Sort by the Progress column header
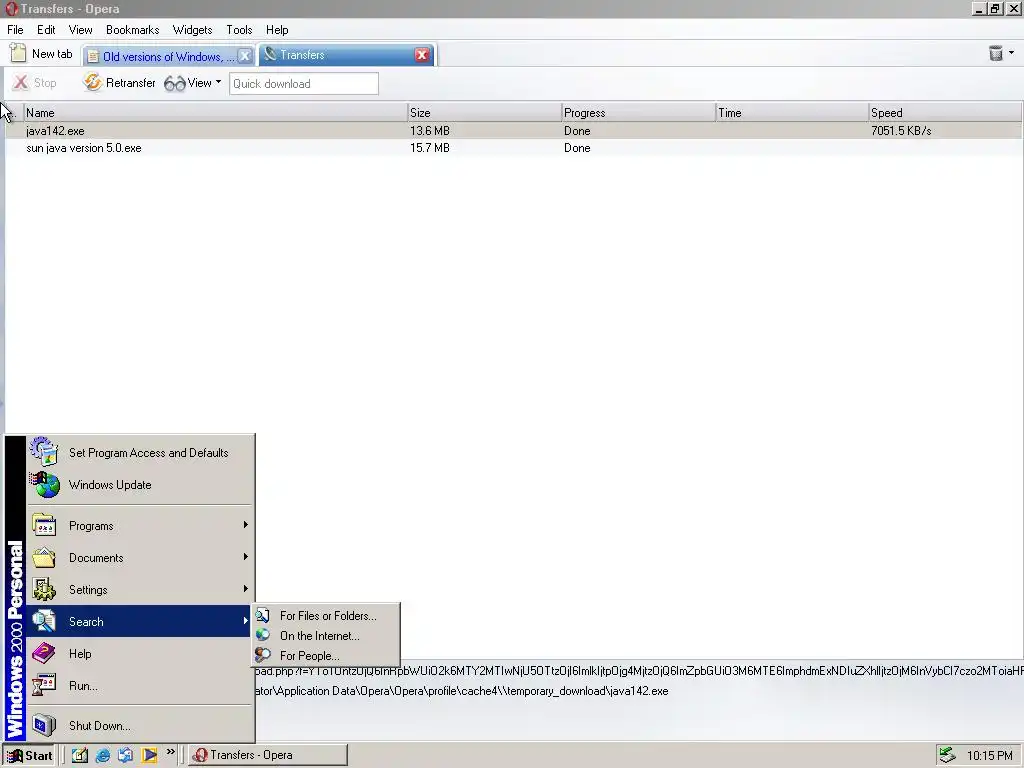The height and width of the screenshot is (768, 1024). 639,112
